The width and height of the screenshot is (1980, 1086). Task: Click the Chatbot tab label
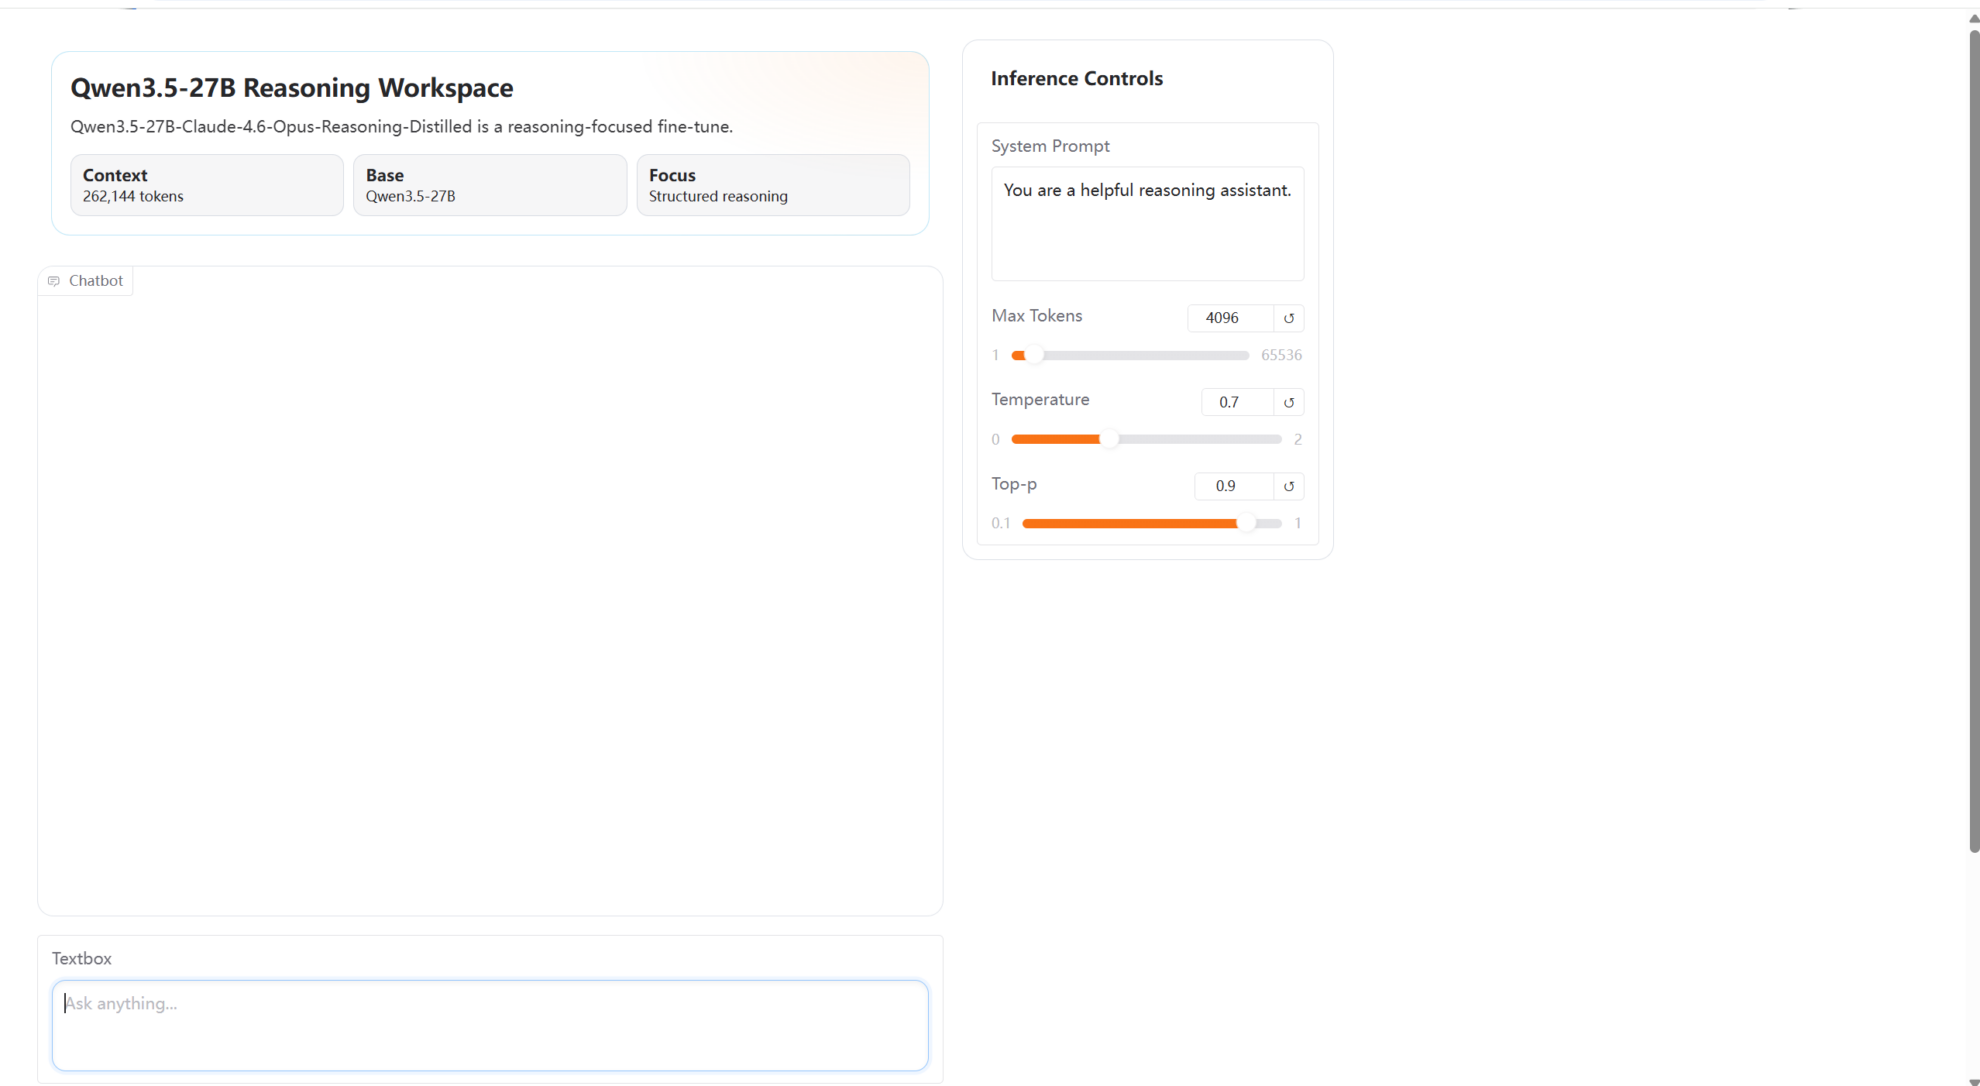click(x=95, y=281)
